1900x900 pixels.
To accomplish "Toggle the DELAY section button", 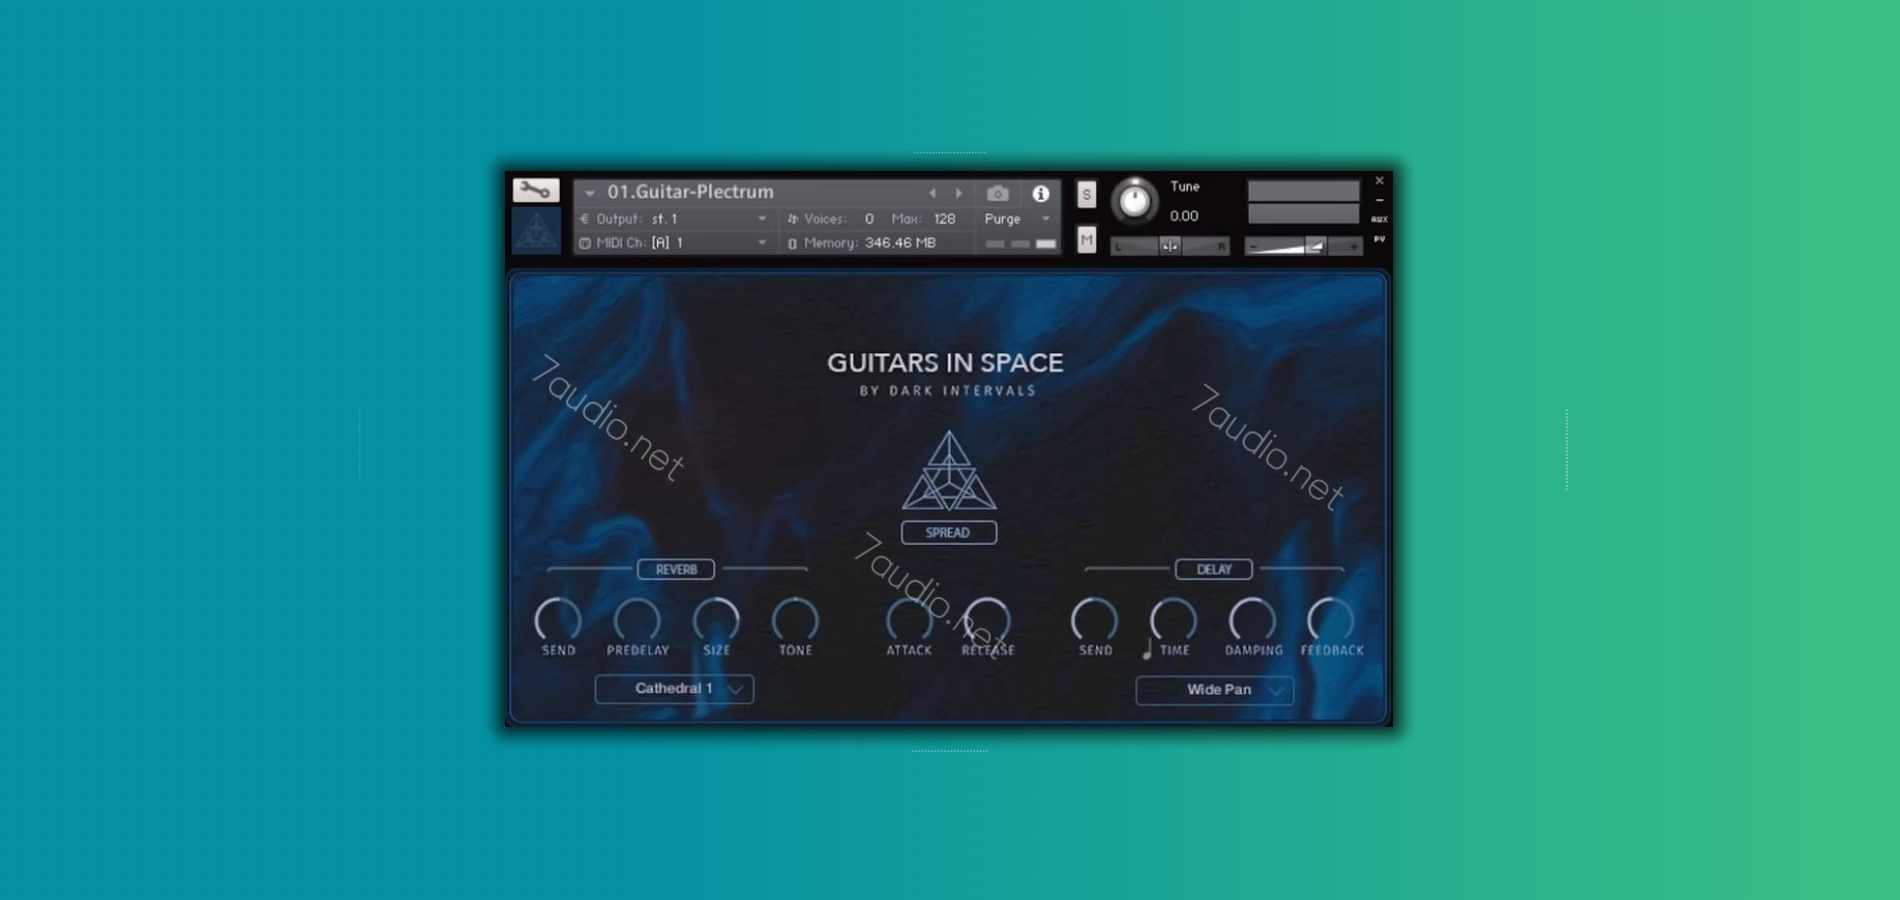I will pos(1213,570).
